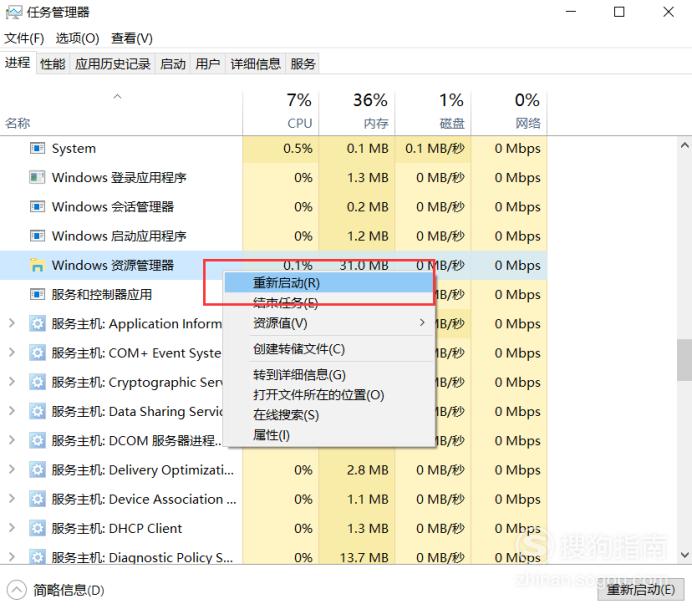Click the gear icon for DCOM 服务器进程 host
Screen dimensions: 692x614
[x=37, y=440]
